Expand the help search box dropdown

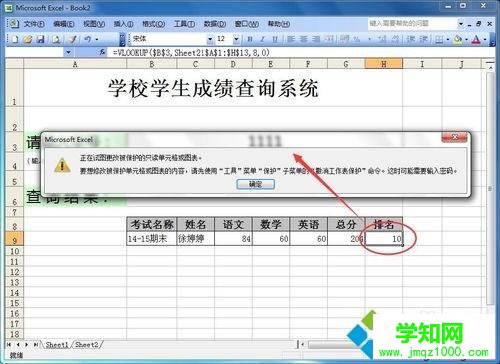point(461,24)
